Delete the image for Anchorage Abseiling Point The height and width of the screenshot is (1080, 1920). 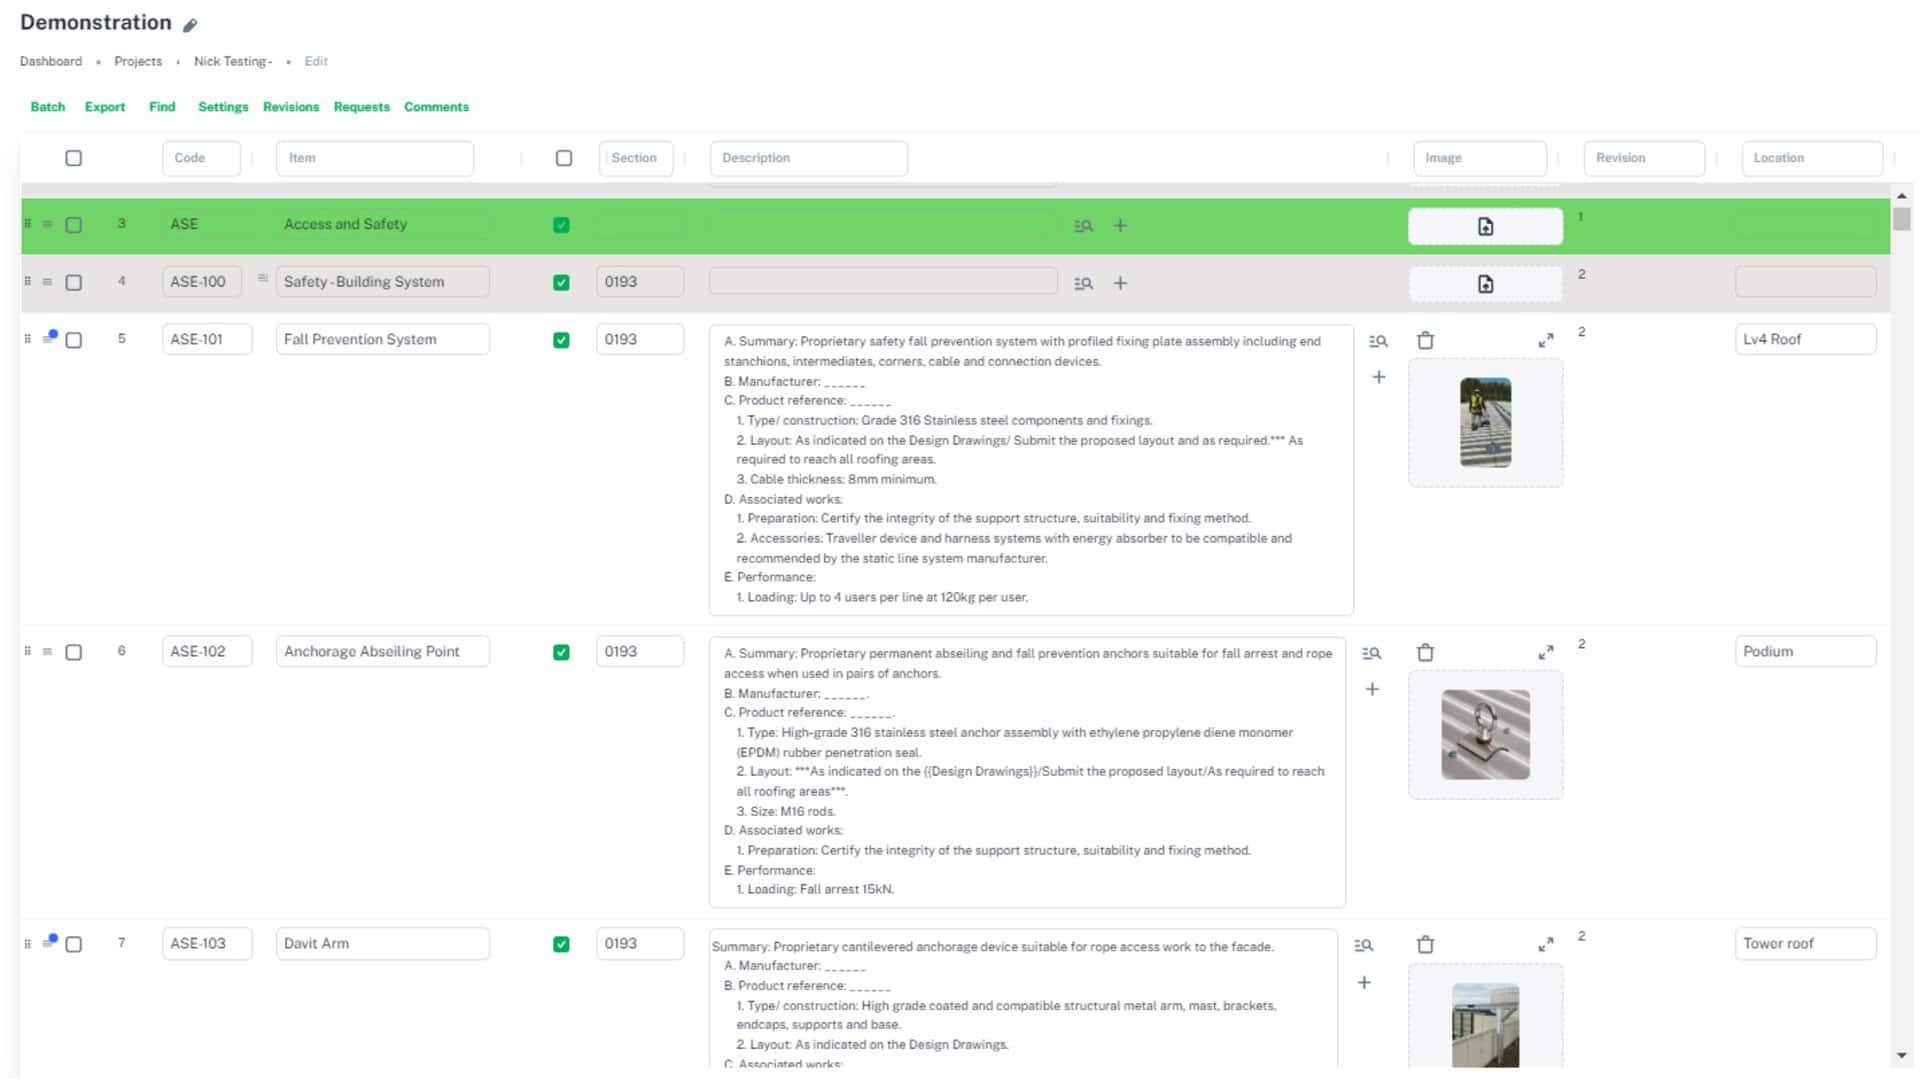1425,653
